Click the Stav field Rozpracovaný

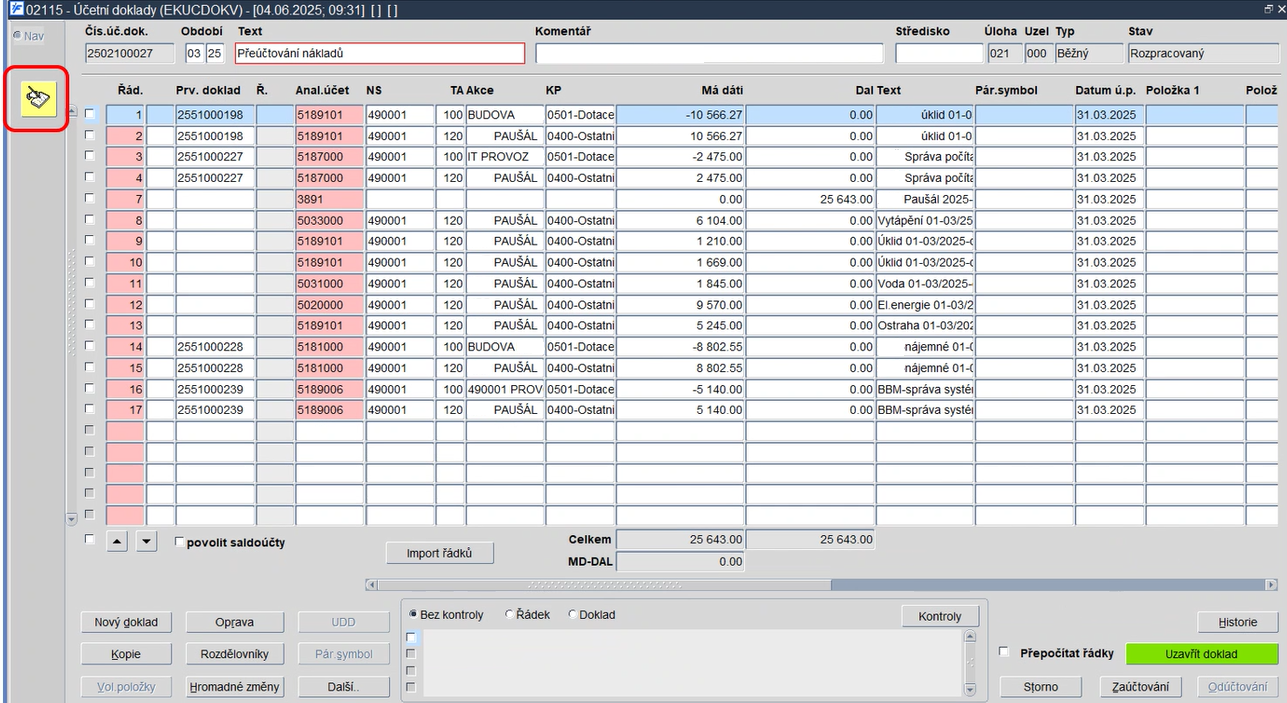point(1204,53)
